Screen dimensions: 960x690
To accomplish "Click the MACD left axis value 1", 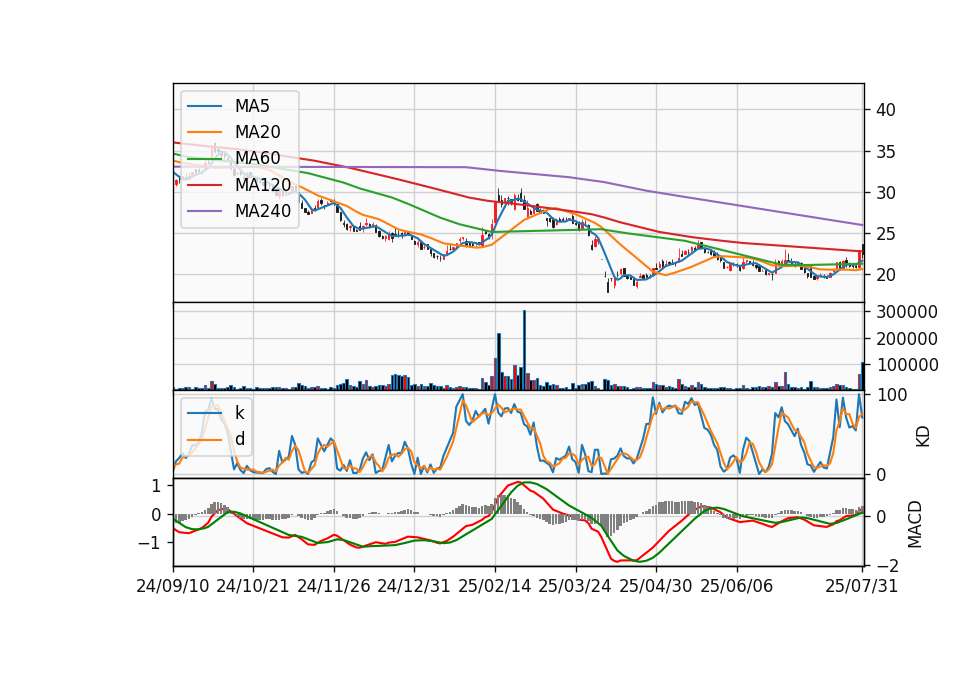I will (x=156, y=487).
